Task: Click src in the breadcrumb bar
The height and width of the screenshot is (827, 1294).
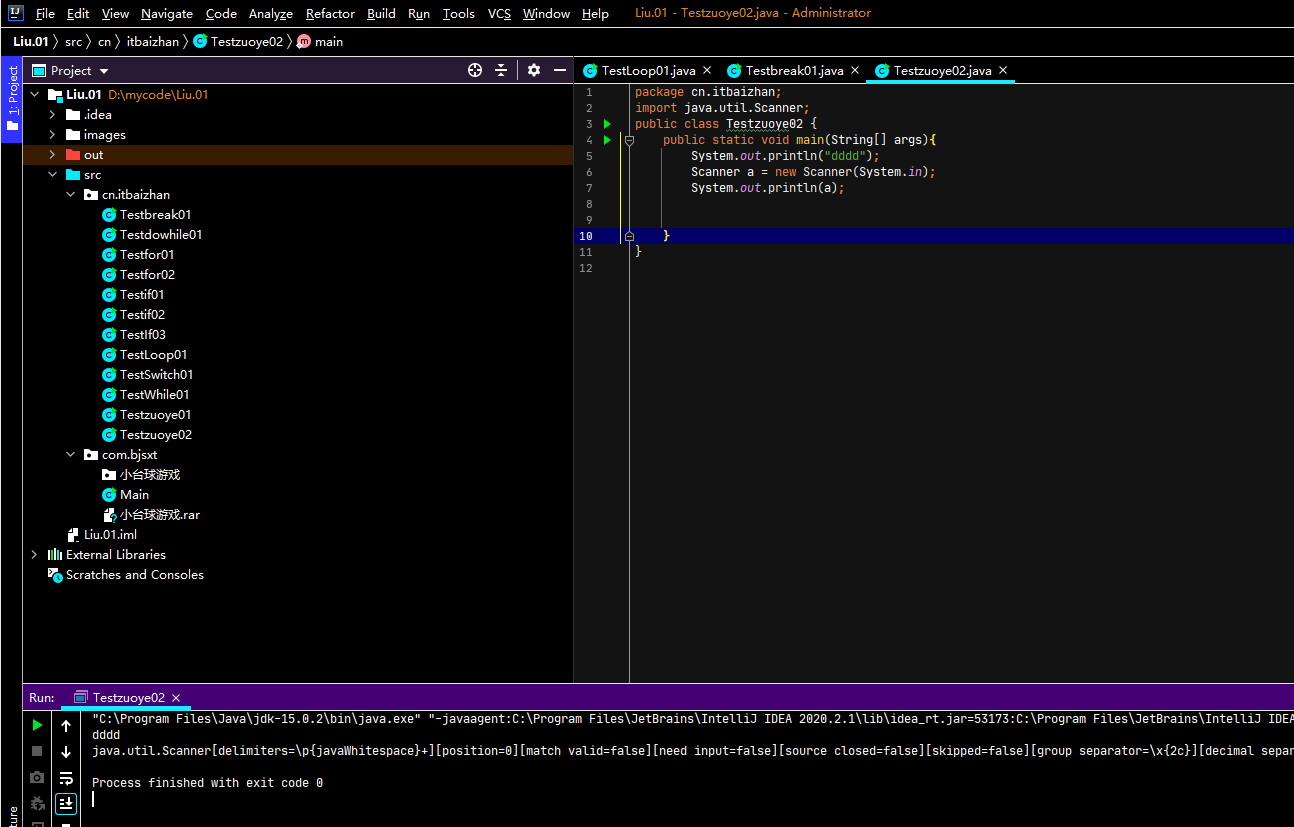Action: pyautogui.click(x=74, y=41)
